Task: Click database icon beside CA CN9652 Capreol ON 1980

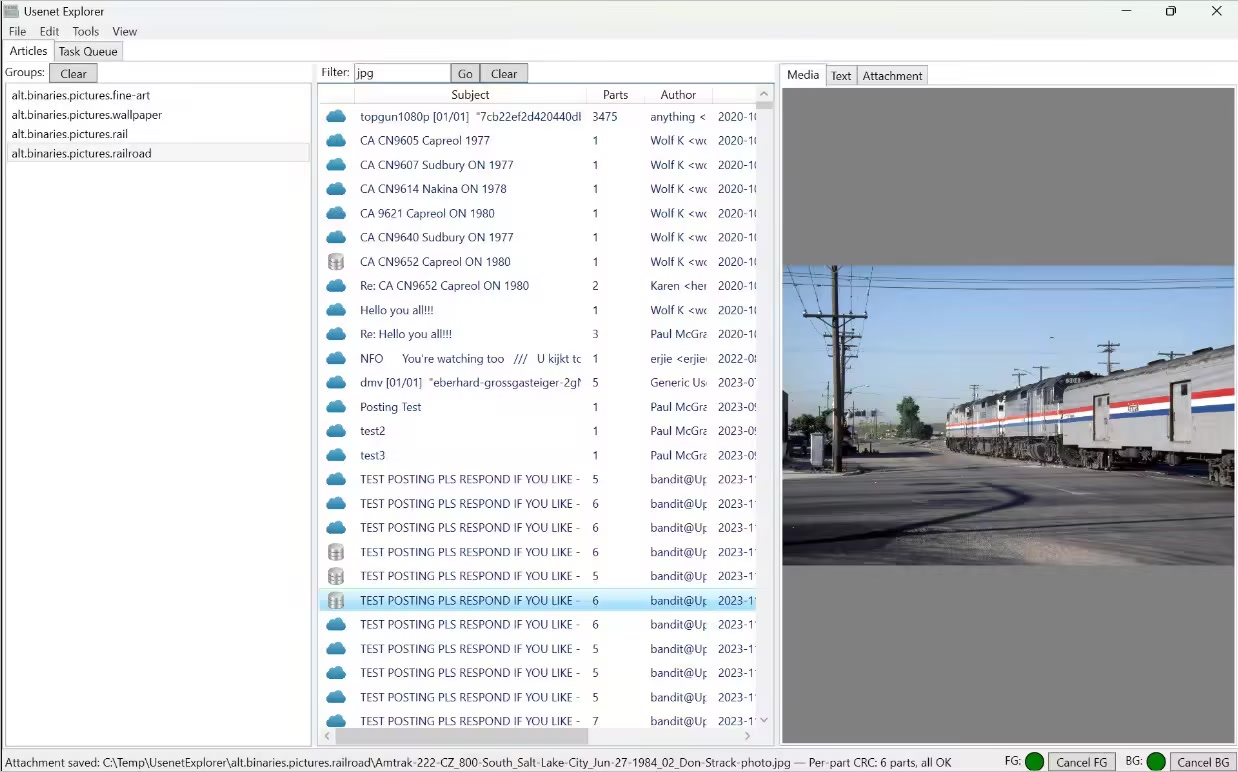Action: (336, 262)
